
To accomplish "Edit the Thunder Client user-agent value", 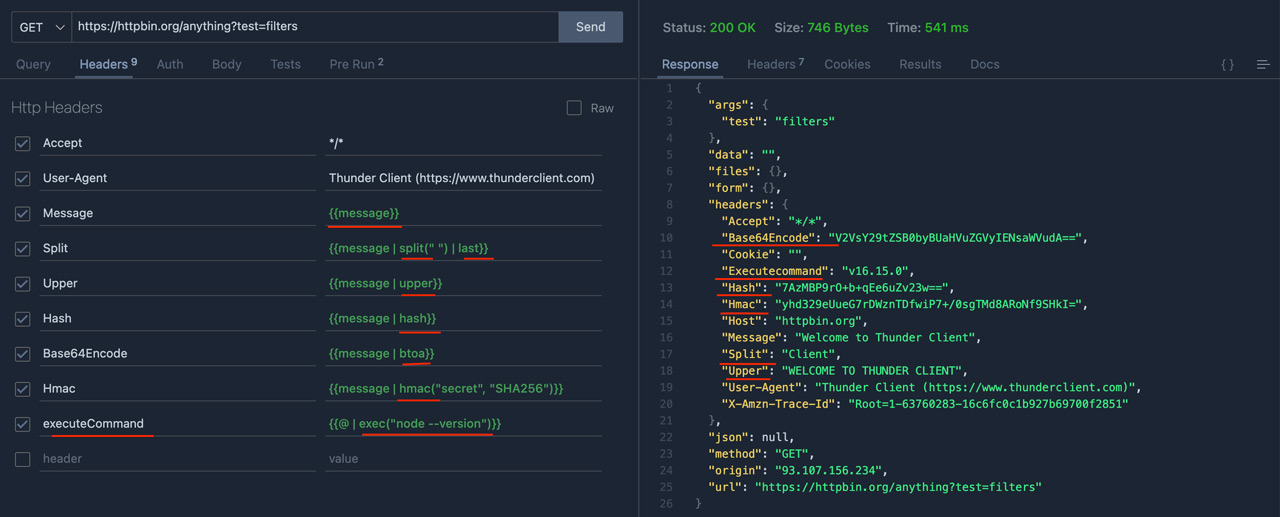I will [x=464, y=178].
